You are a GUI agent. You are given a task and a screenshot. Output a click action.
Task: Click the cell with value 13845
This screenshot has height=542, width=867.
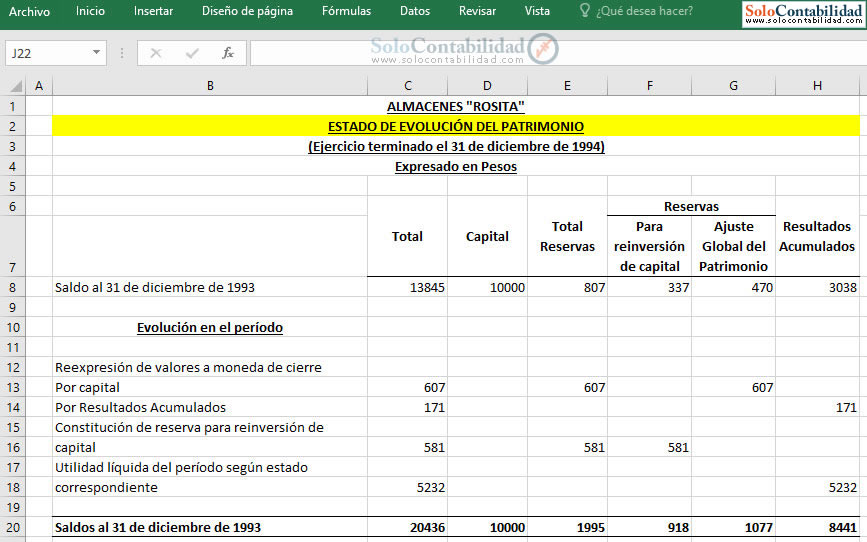tap(408, 288)
